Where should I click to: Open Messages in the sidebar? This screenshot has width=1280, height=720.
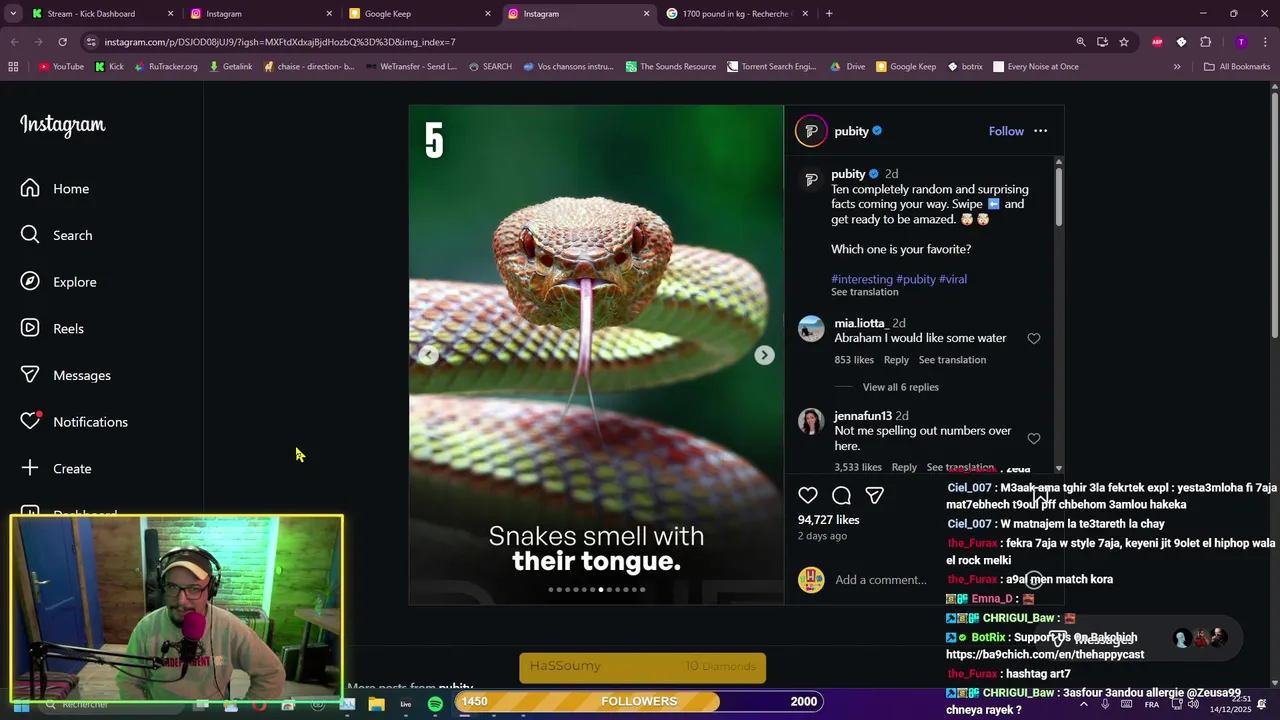(x=66, y=375)
